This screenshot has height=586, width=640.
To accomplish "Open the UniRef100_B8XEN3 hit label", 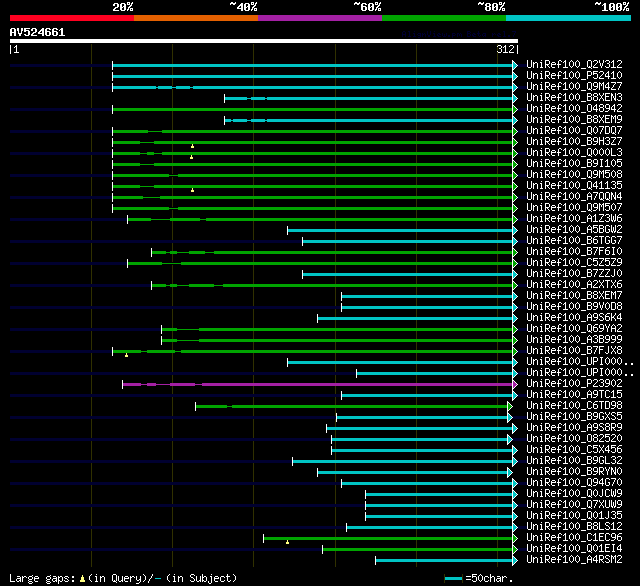I will [x=574, y=97].
